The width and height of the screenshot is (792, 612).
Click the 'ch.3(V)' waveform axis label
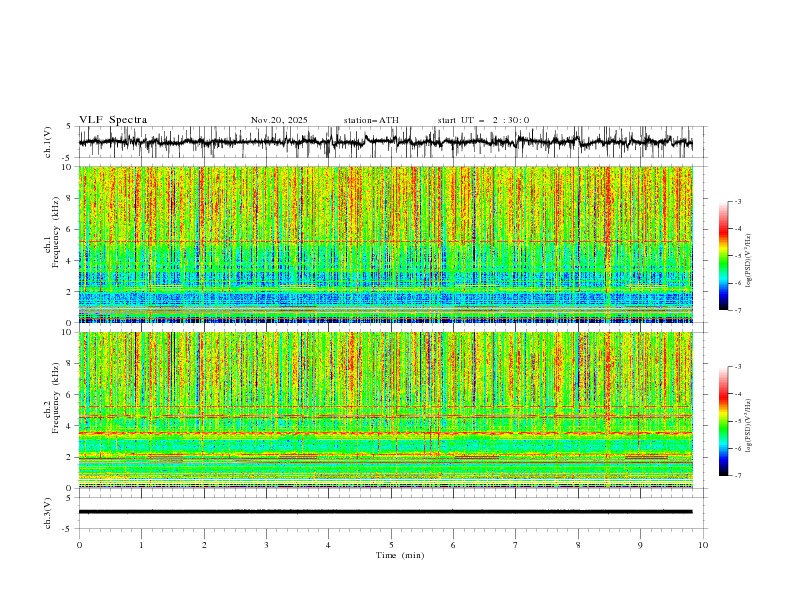click(48, 513)
